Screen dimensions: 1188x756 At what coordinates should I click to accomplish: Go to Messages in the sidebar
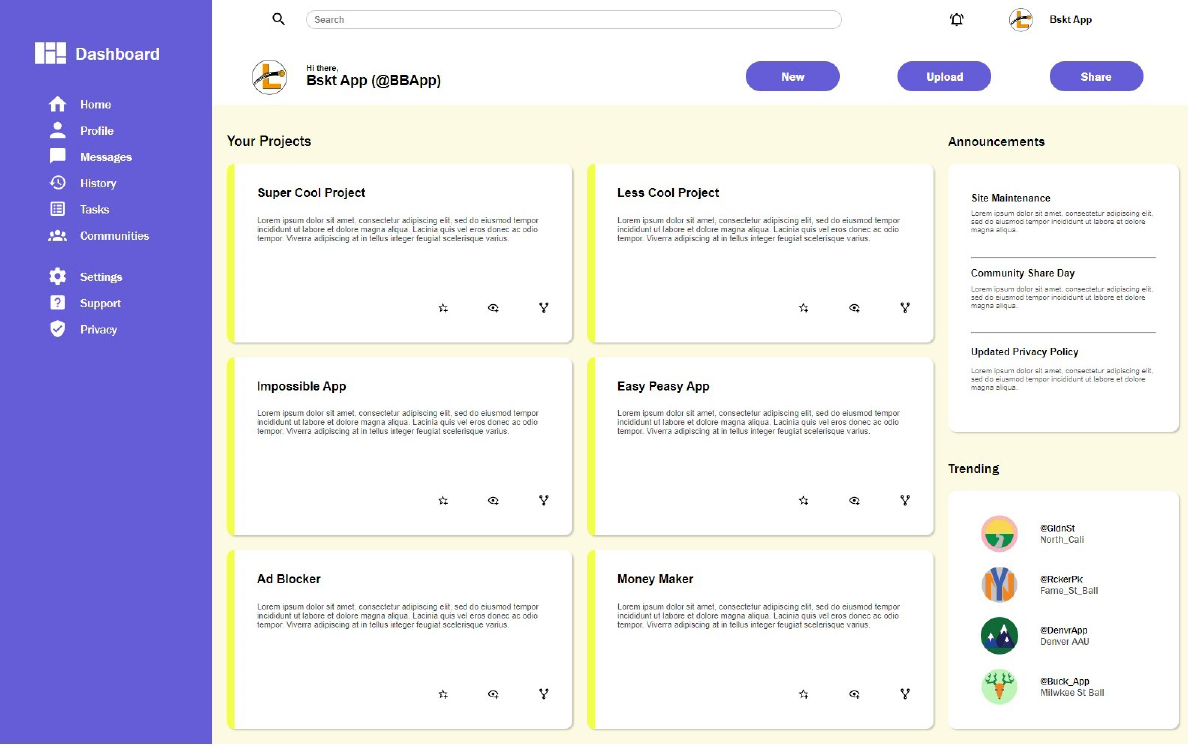pos(105,157)
